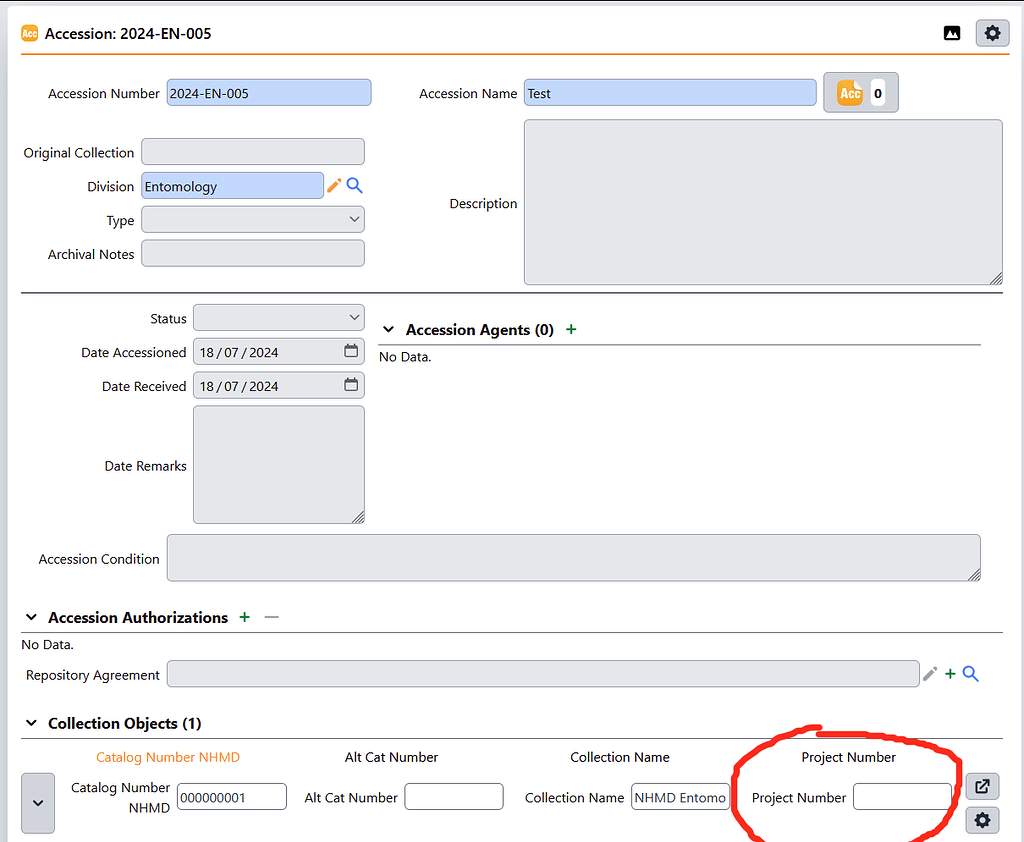Screen dimensions: 1024x842
Task: Search for a Division with the magnifier icon
Action: 354,186
